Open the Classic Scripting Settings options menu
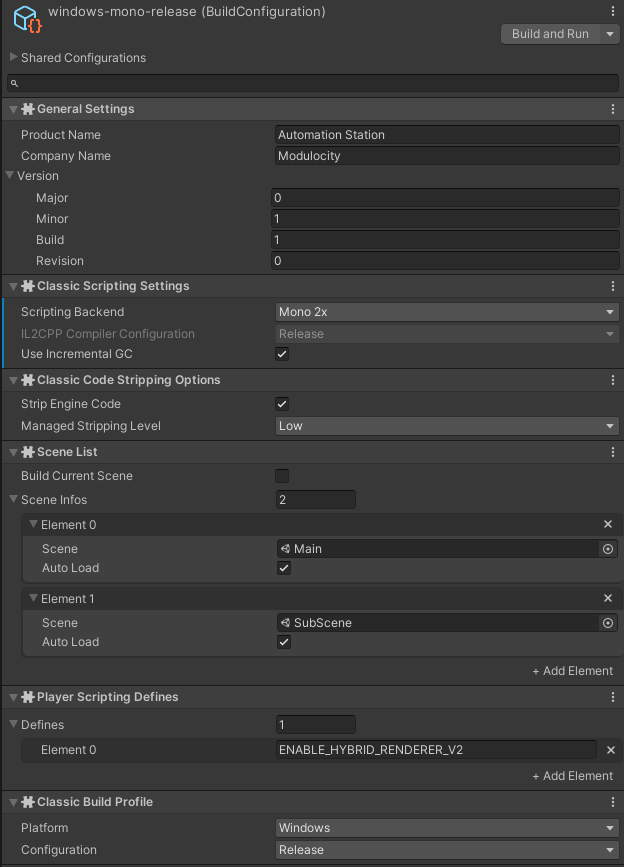Viewport: 624px width, 867px height. pos(613,286)
